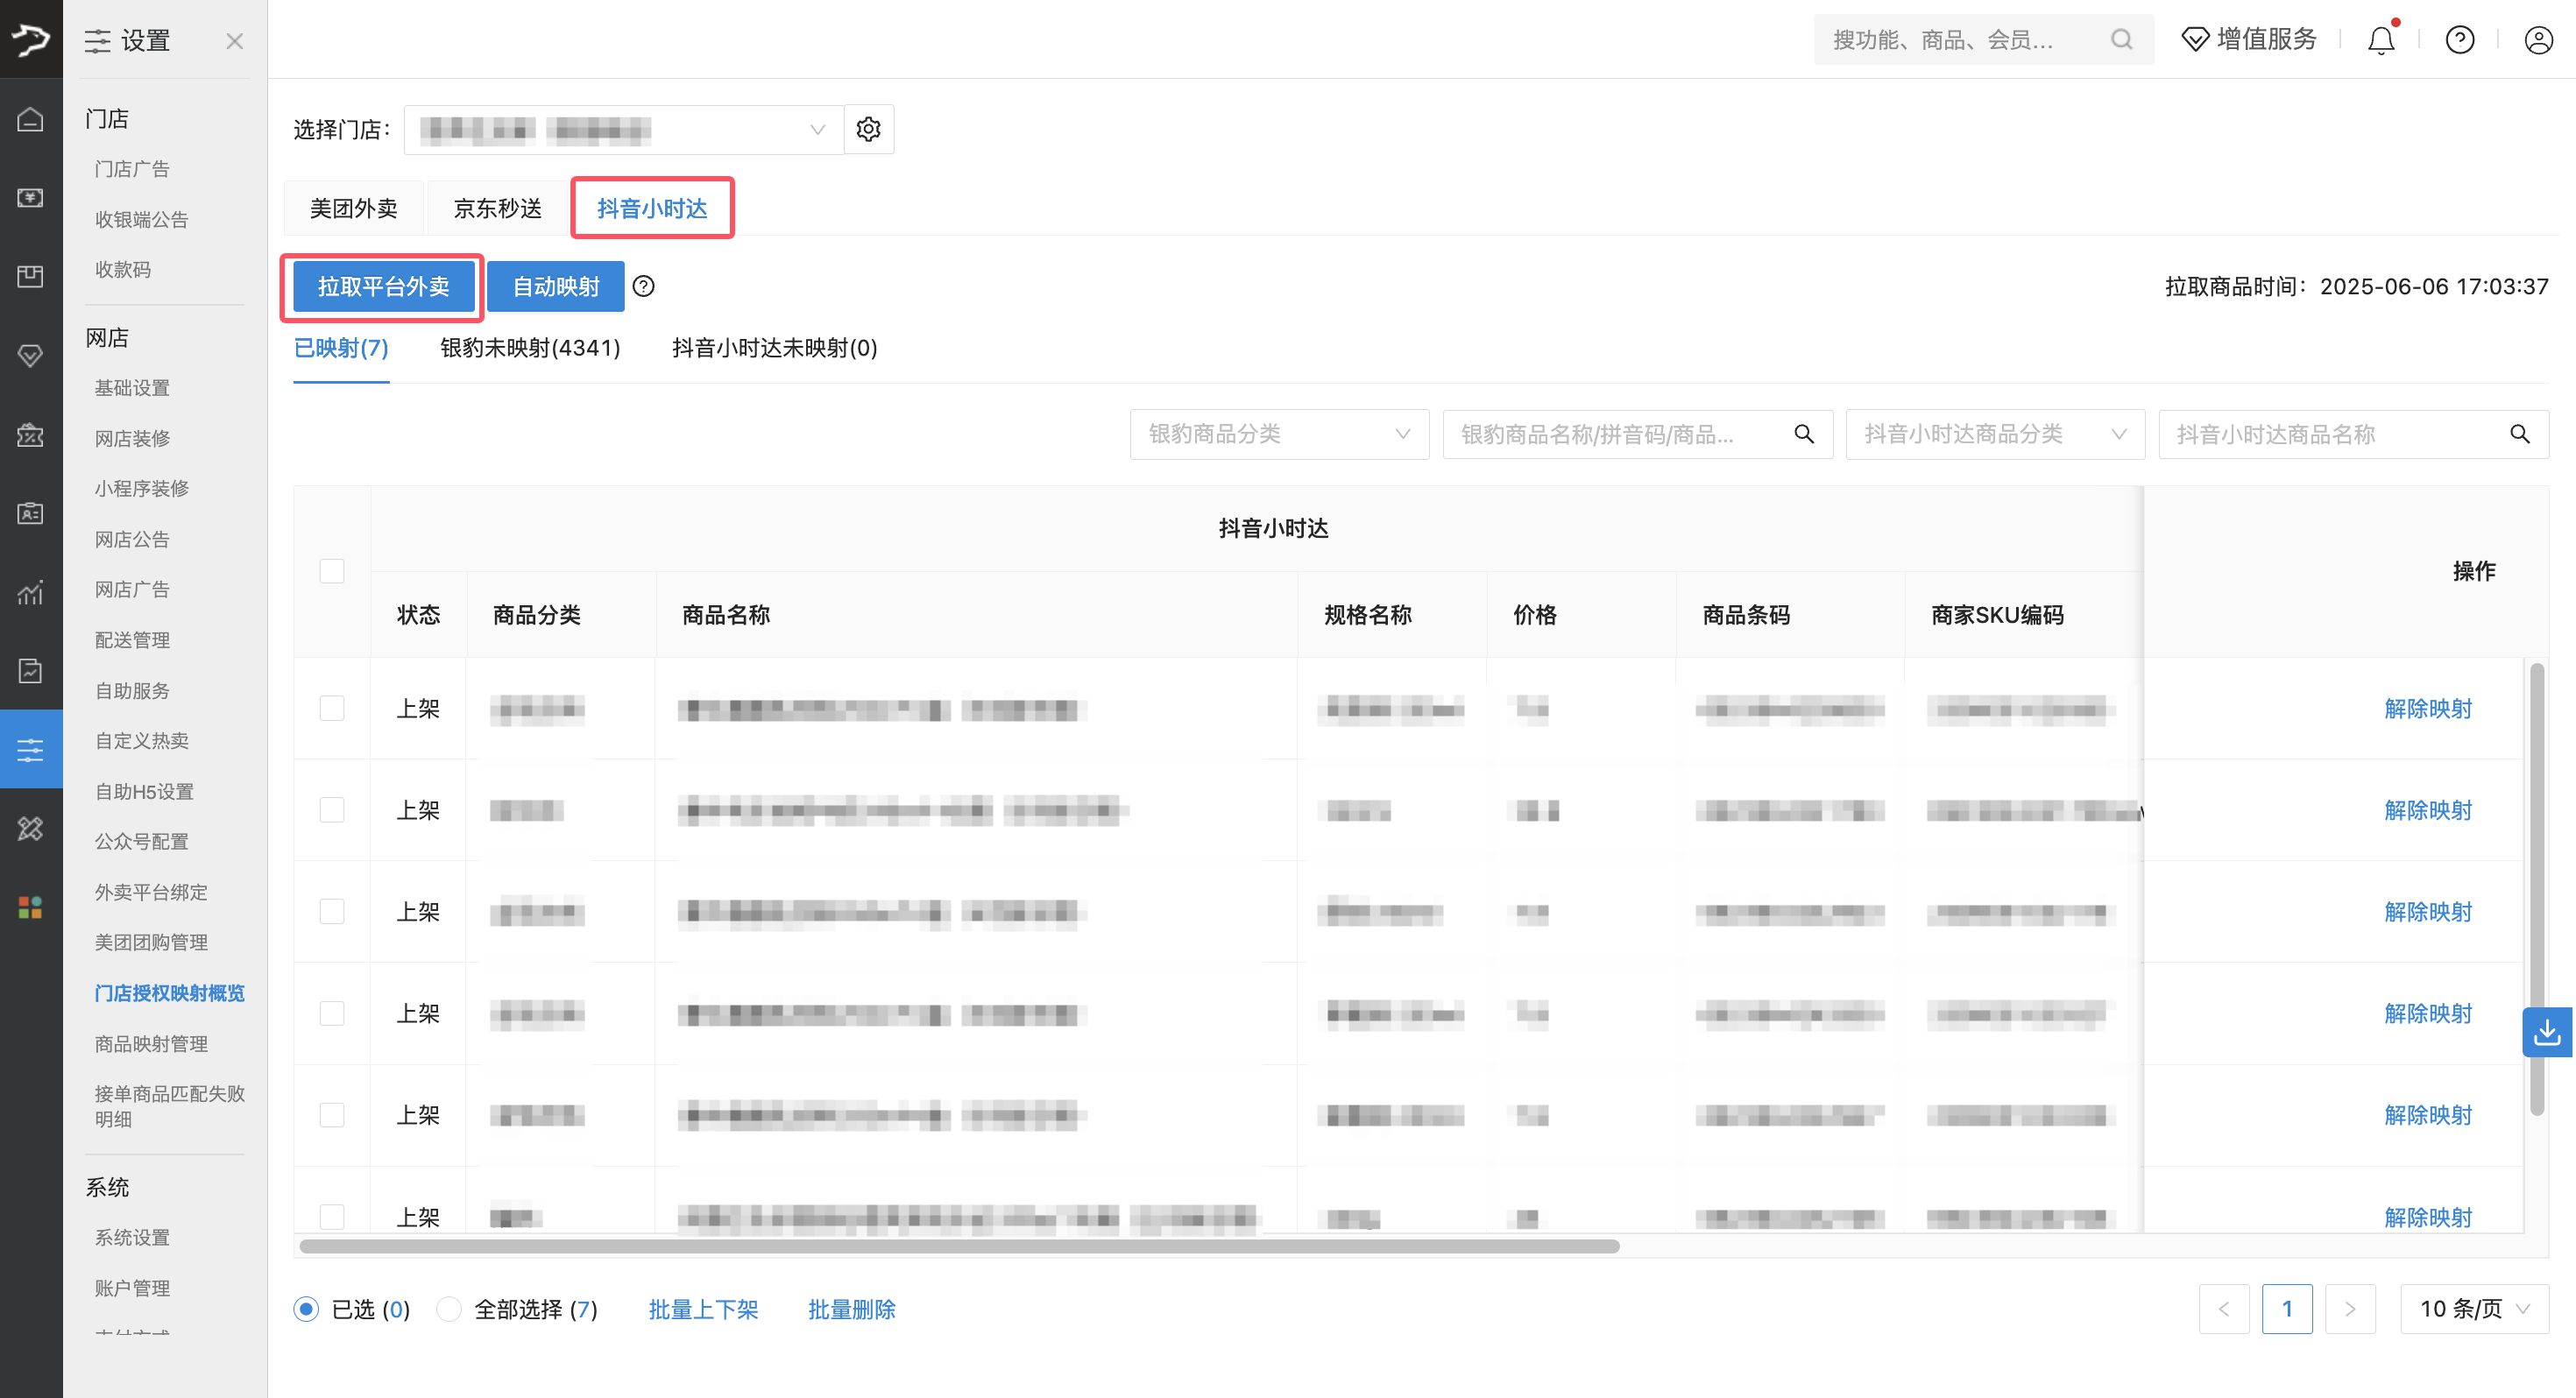2576x1398 pixels.
Task: Switch to the 京东秒送 tab
Action: pyautogui.click(x=498, y=208)
